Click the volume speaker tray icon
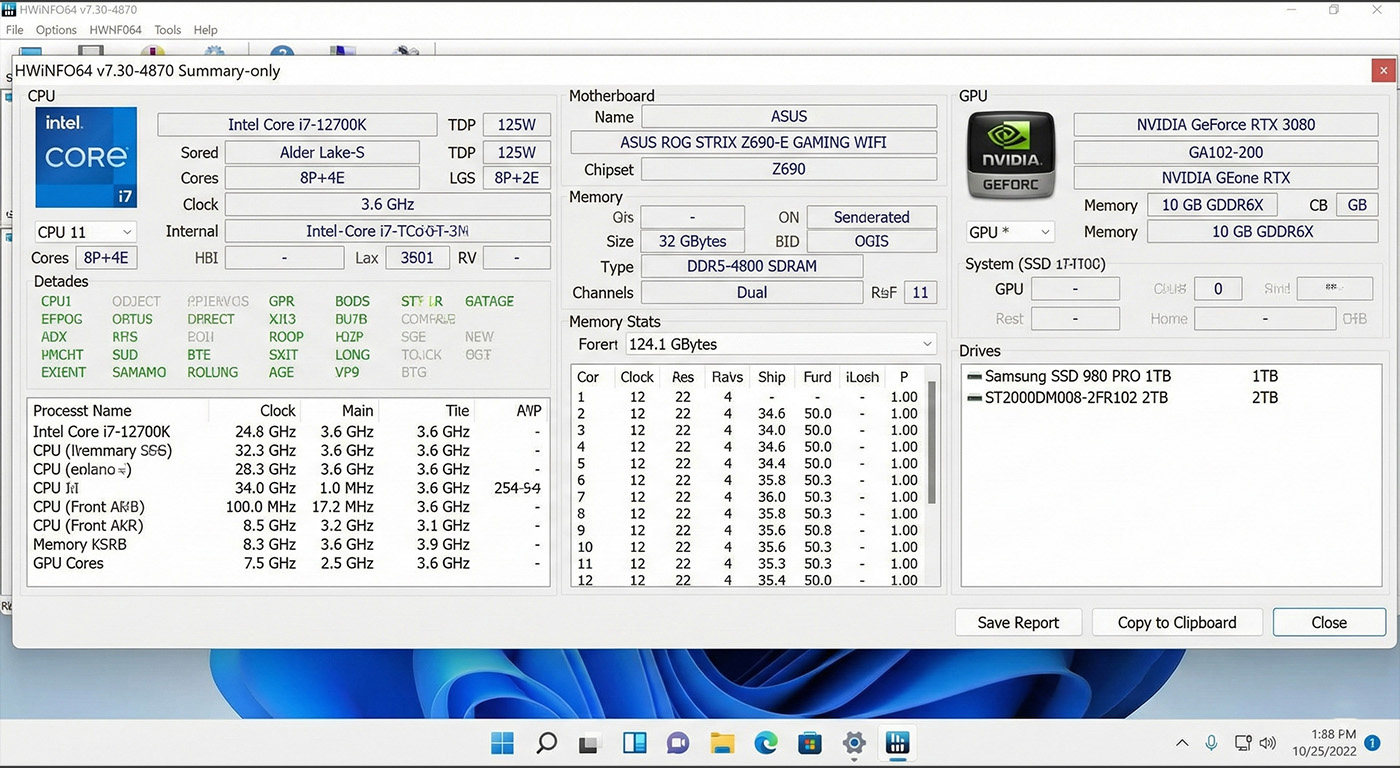 [1268, 743]
